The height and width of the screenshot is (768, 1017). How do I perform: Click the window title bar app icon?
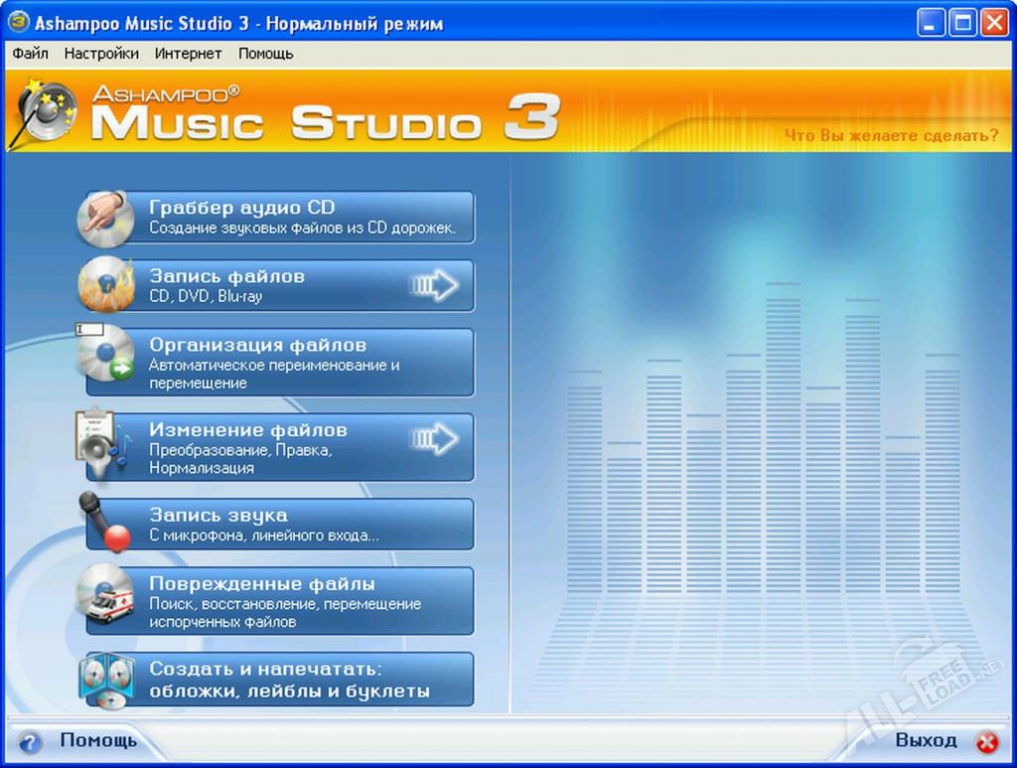(18, 22)
